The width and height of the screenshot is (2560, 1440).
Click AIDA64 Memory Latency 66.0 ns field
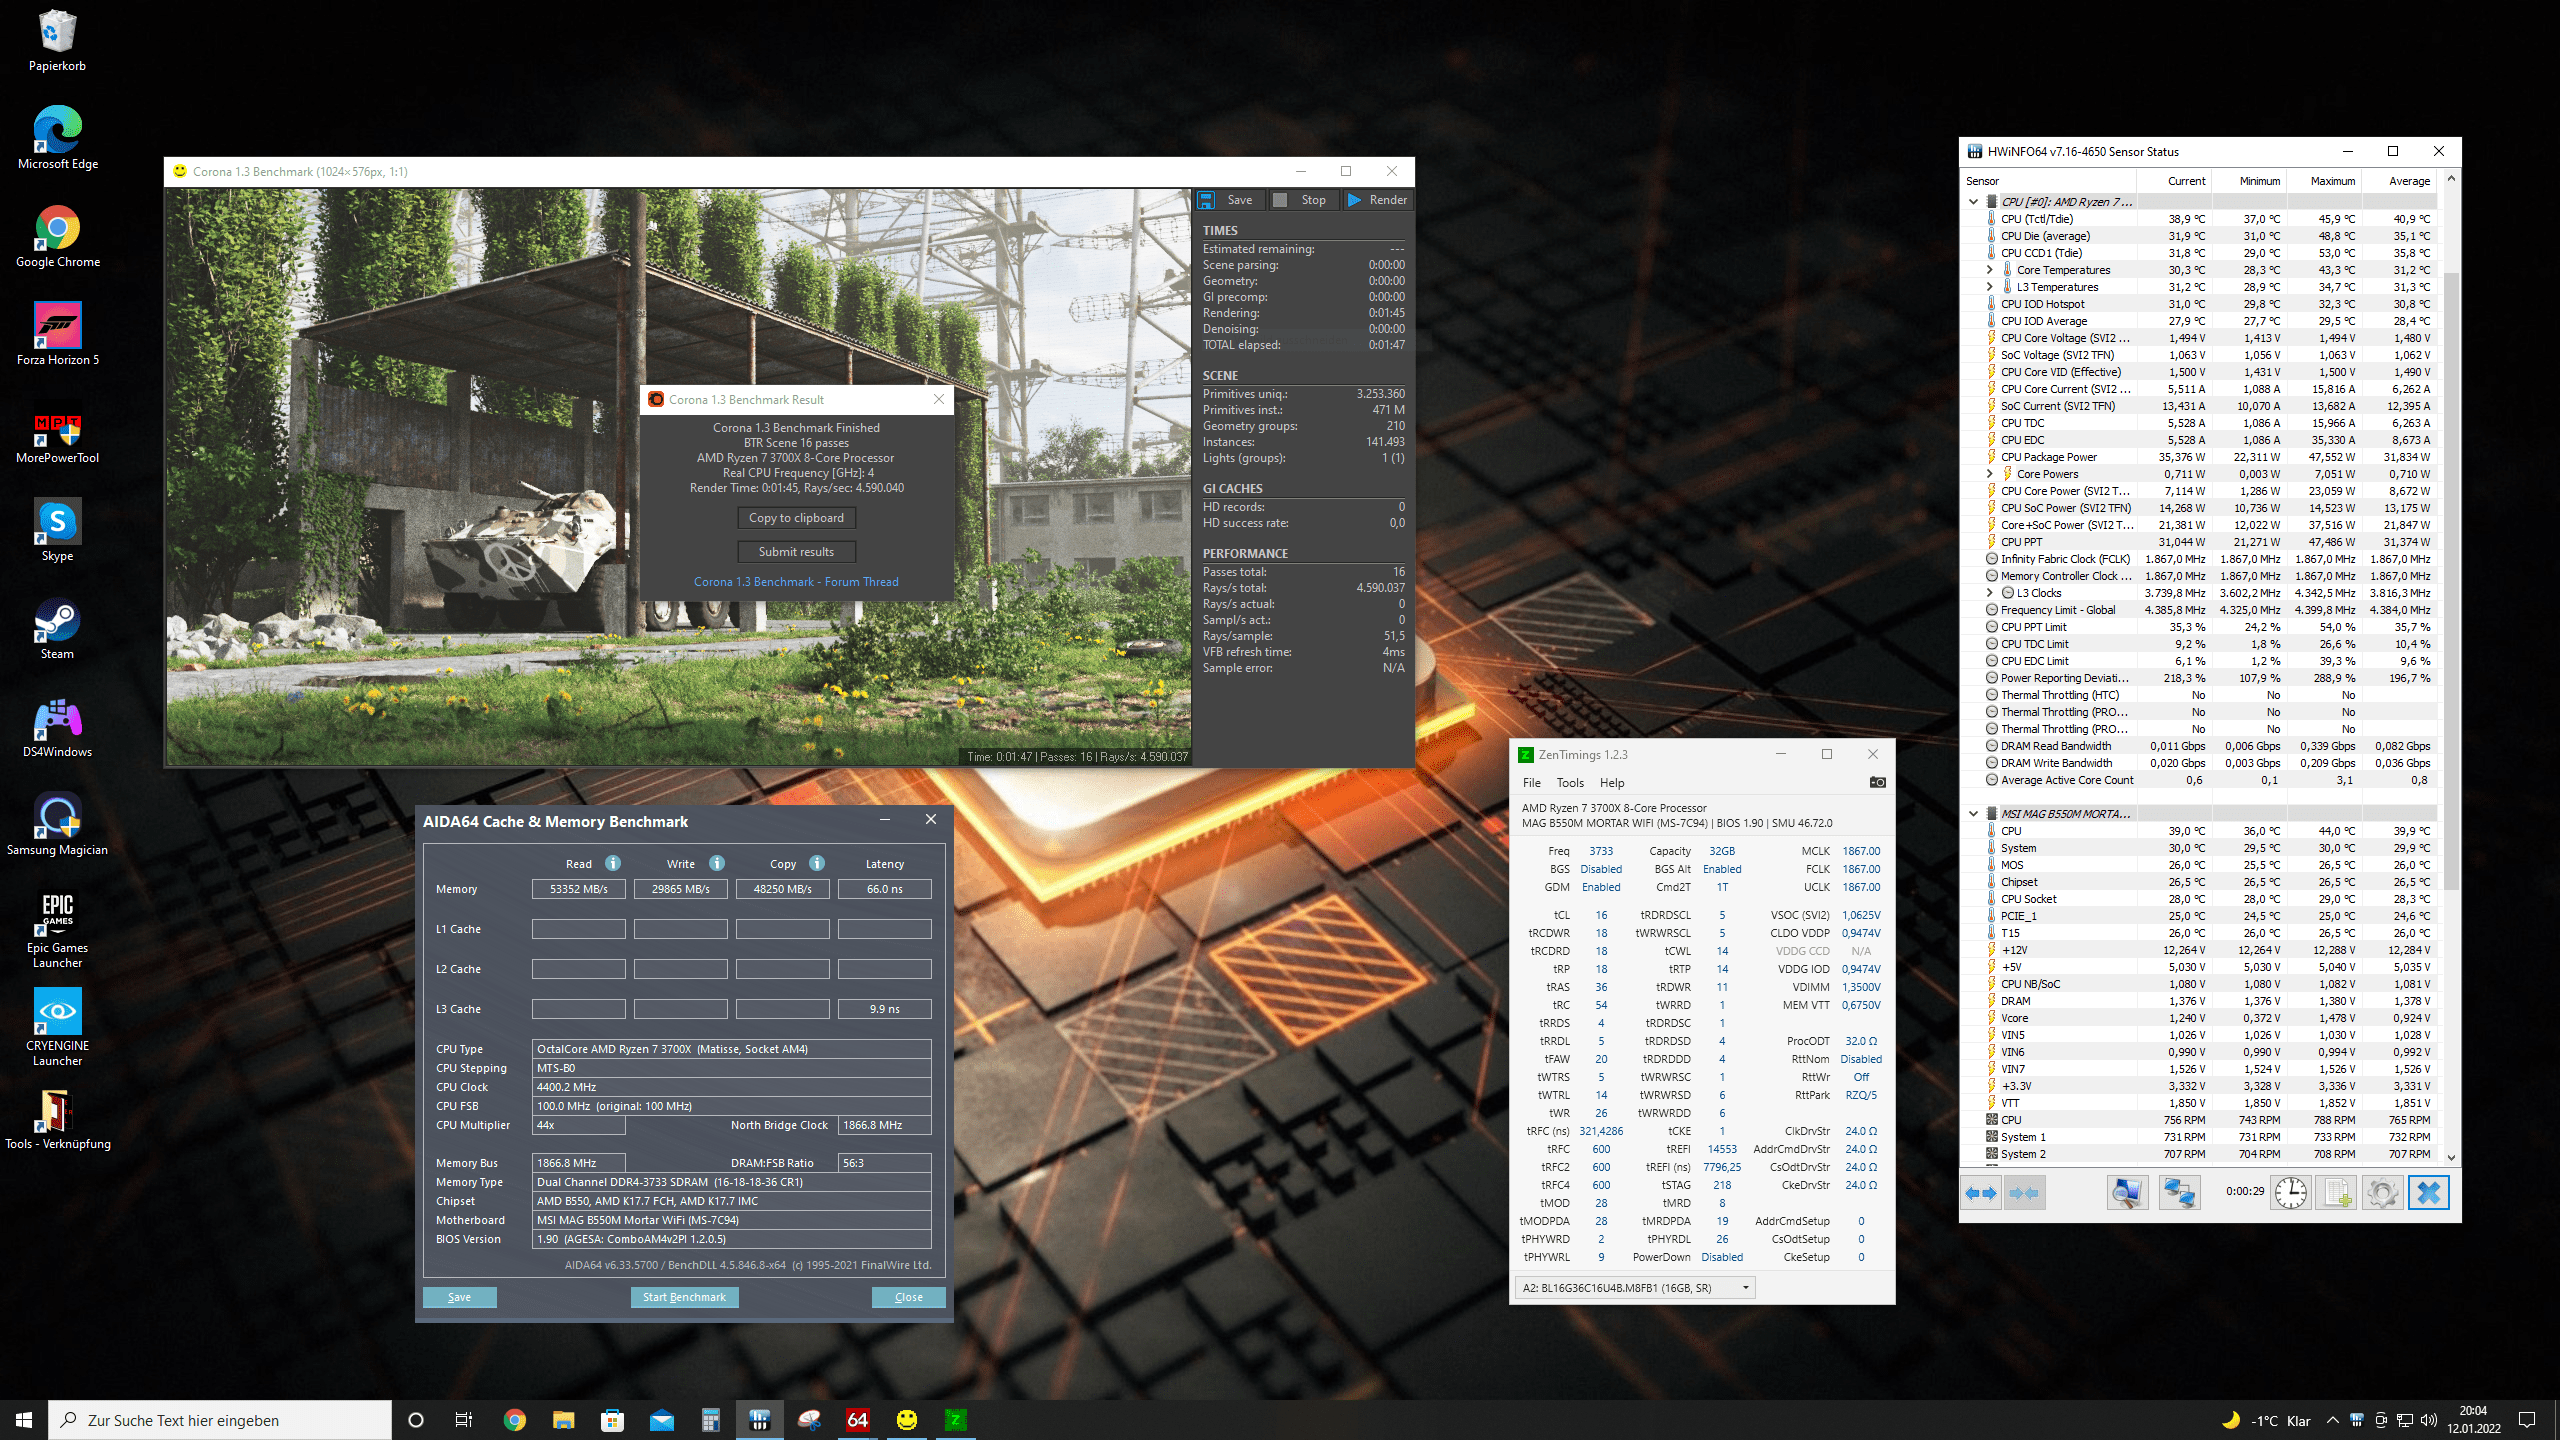coord(884,889)
